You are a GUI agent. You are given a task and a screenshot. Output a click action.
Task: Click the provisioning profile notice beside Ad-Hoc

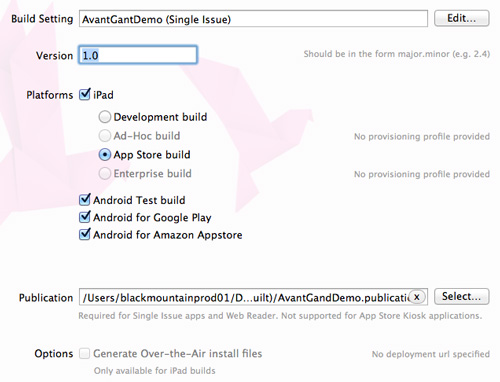point(422,136)
